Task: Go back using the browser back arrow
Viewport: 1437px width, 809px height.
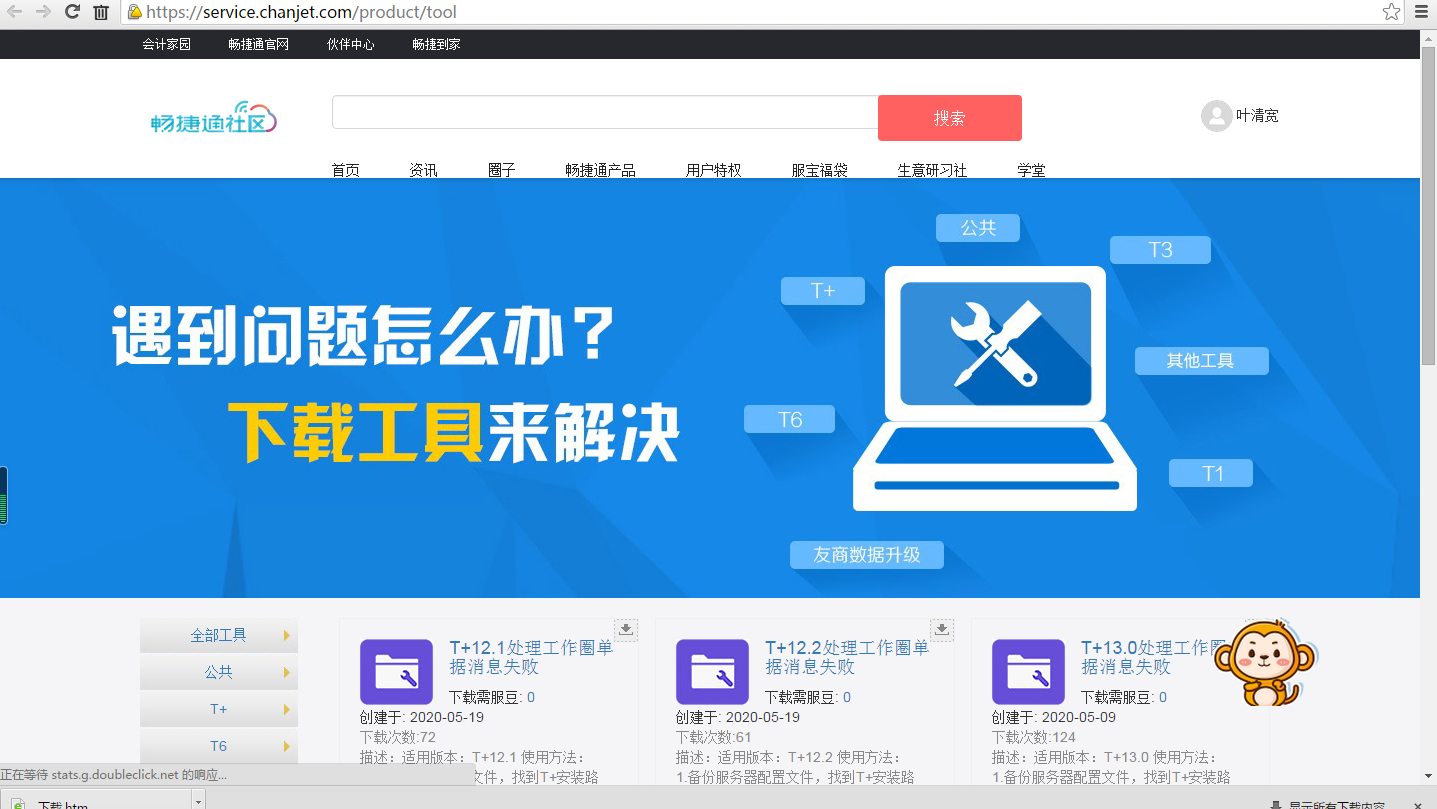Action: [14, 12]
